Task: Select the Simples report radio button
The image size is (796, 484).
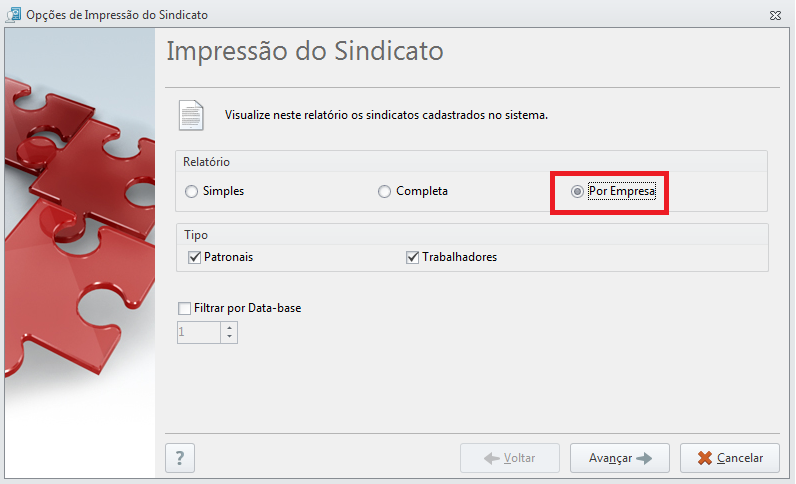Action: coord(191,191)
